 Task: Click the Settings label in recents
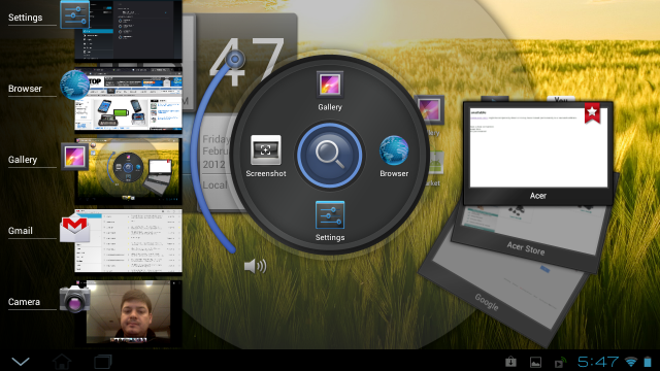[25, 18]
